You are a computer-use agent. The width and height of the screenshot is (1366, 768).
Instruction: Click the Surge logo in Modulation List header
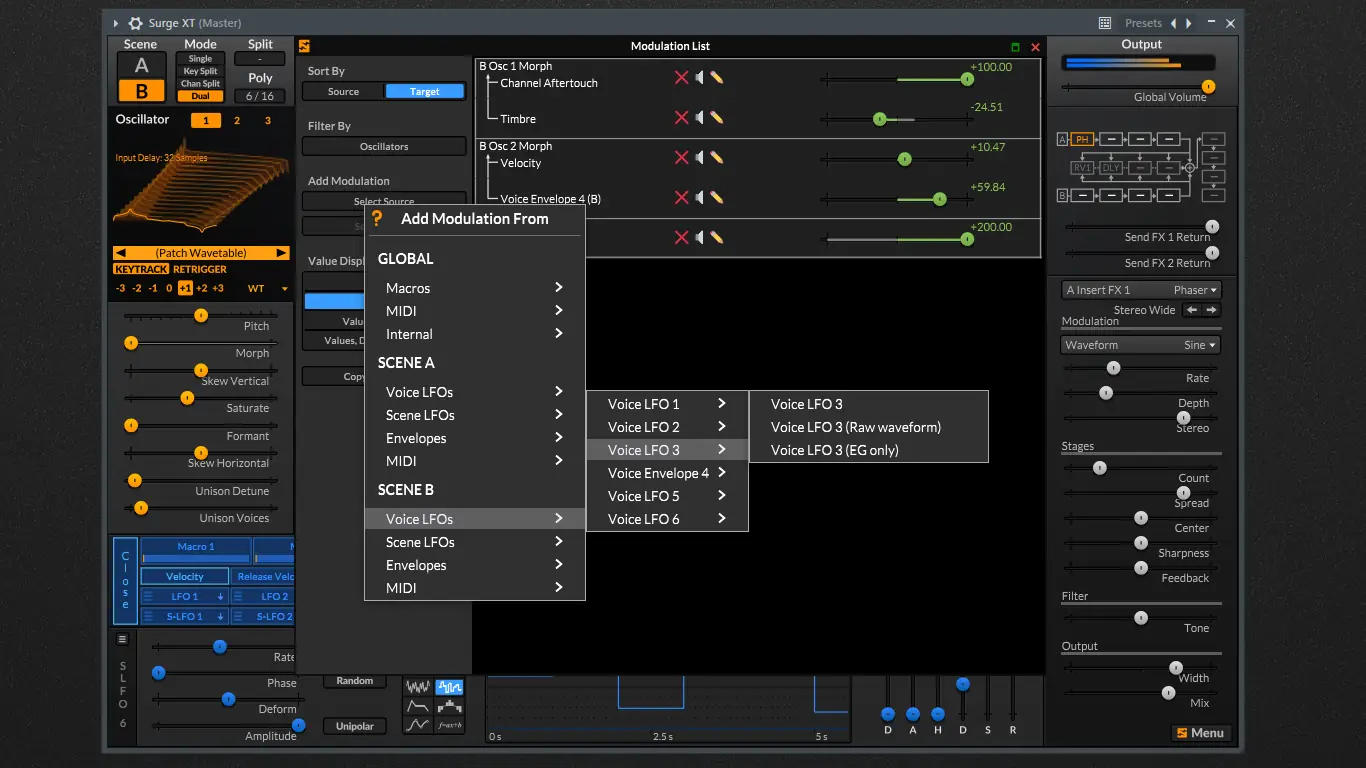(304, 45)
